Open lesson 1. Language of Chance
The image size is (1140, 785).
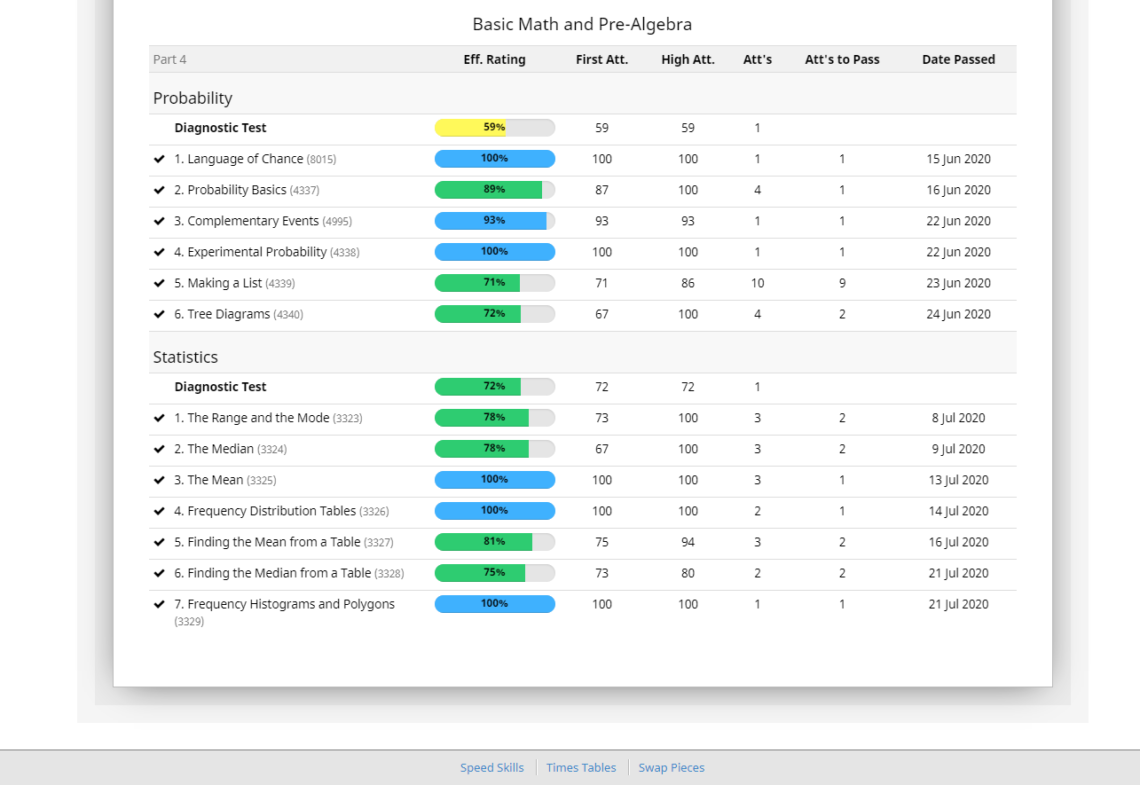255,159
